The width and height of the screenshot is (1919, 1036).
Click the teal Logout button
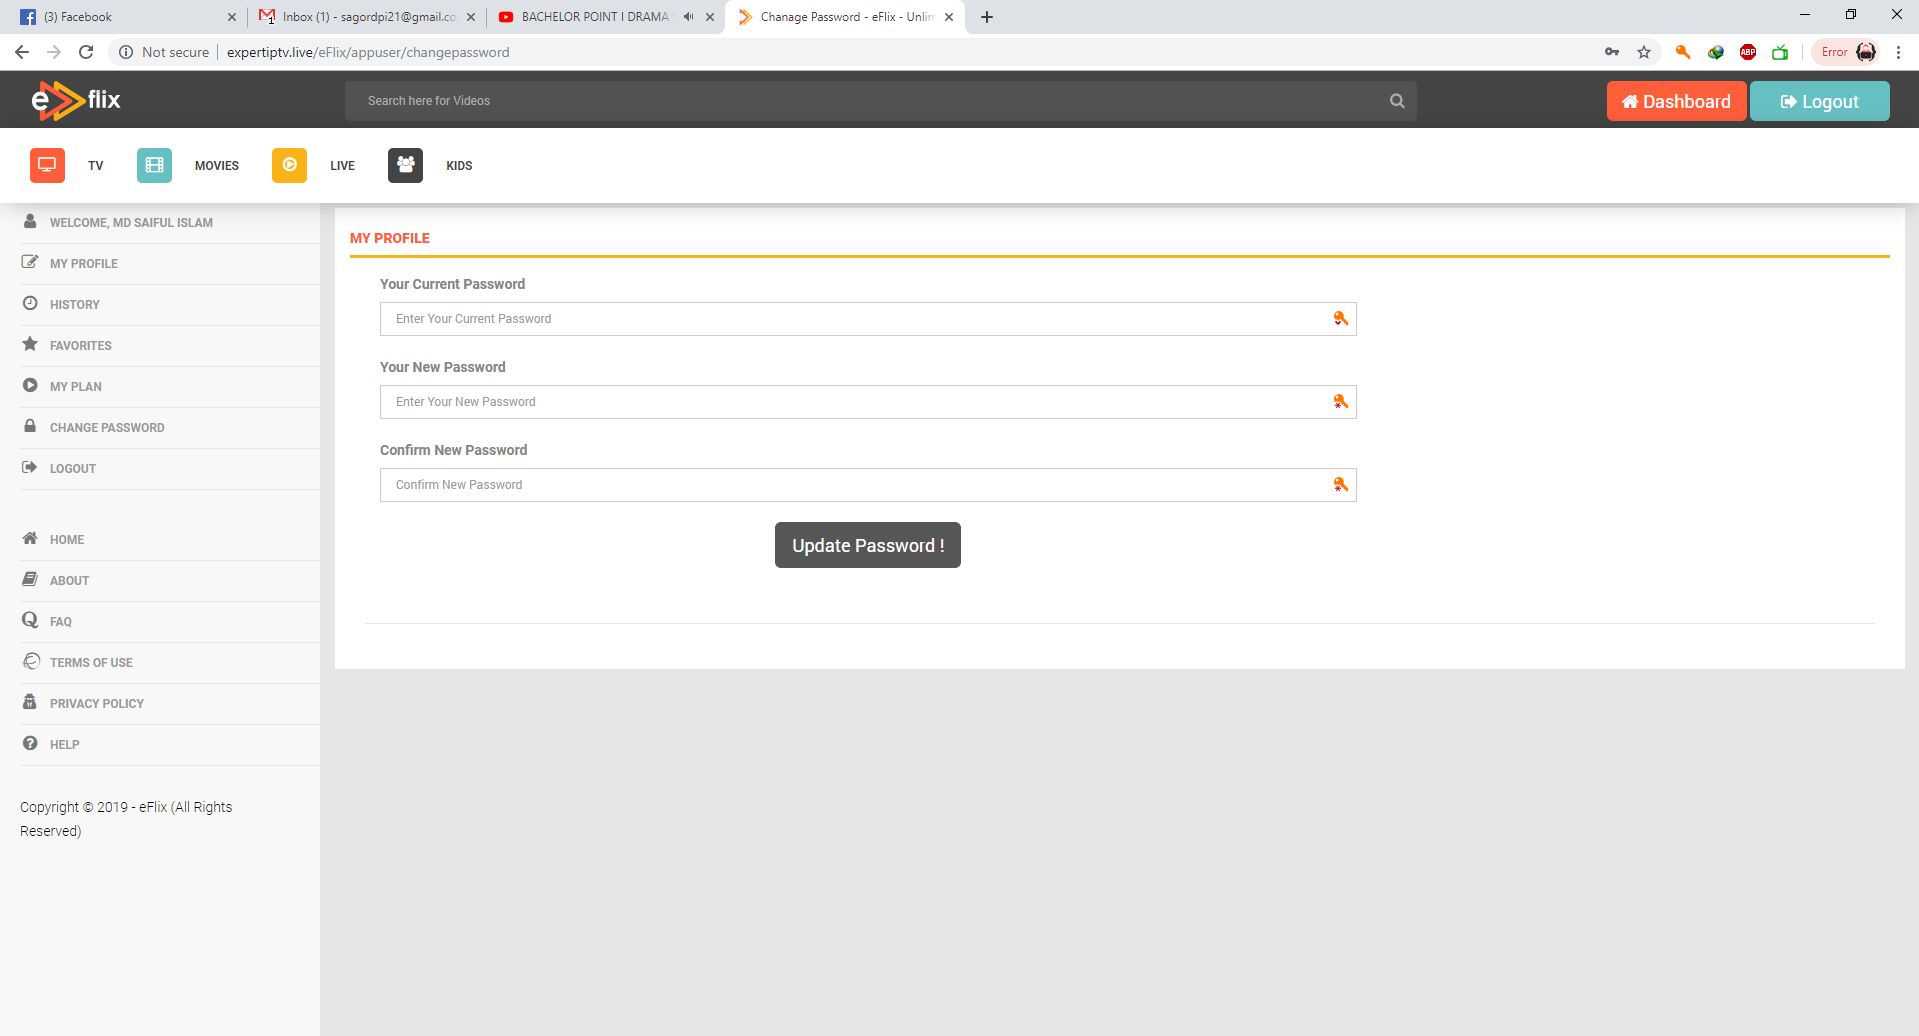click(x=1819, y=101)
